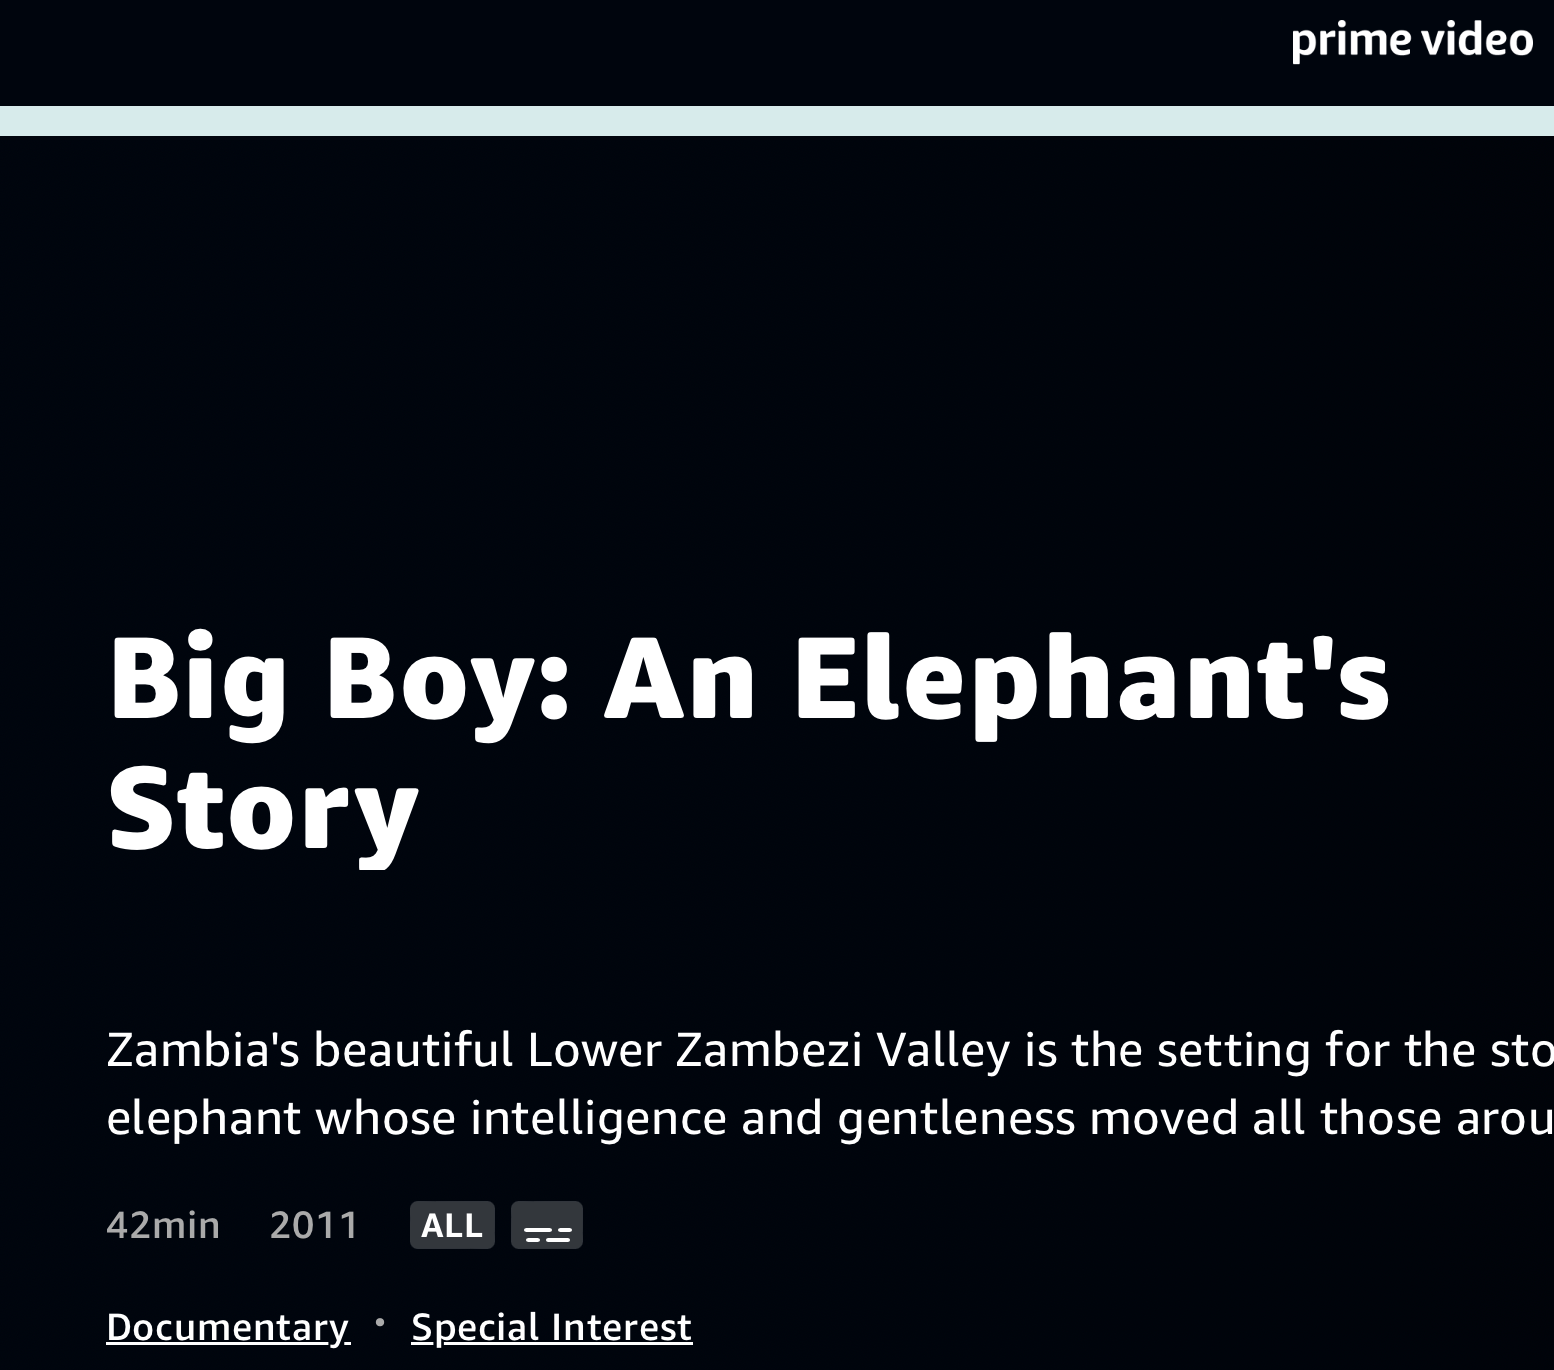
Task: Click the synopsis line starting "Zambia's beautiful"
Action: tap(830, 1050)
